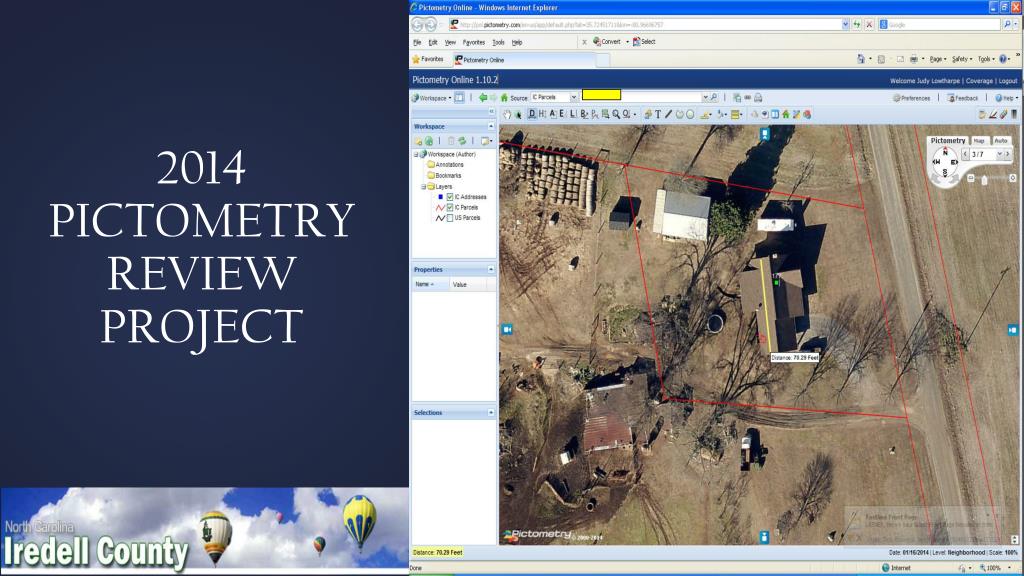Click the refresh icon in Workspace panel
This screenshot has height=576, width=1024.
pos(462,141)
